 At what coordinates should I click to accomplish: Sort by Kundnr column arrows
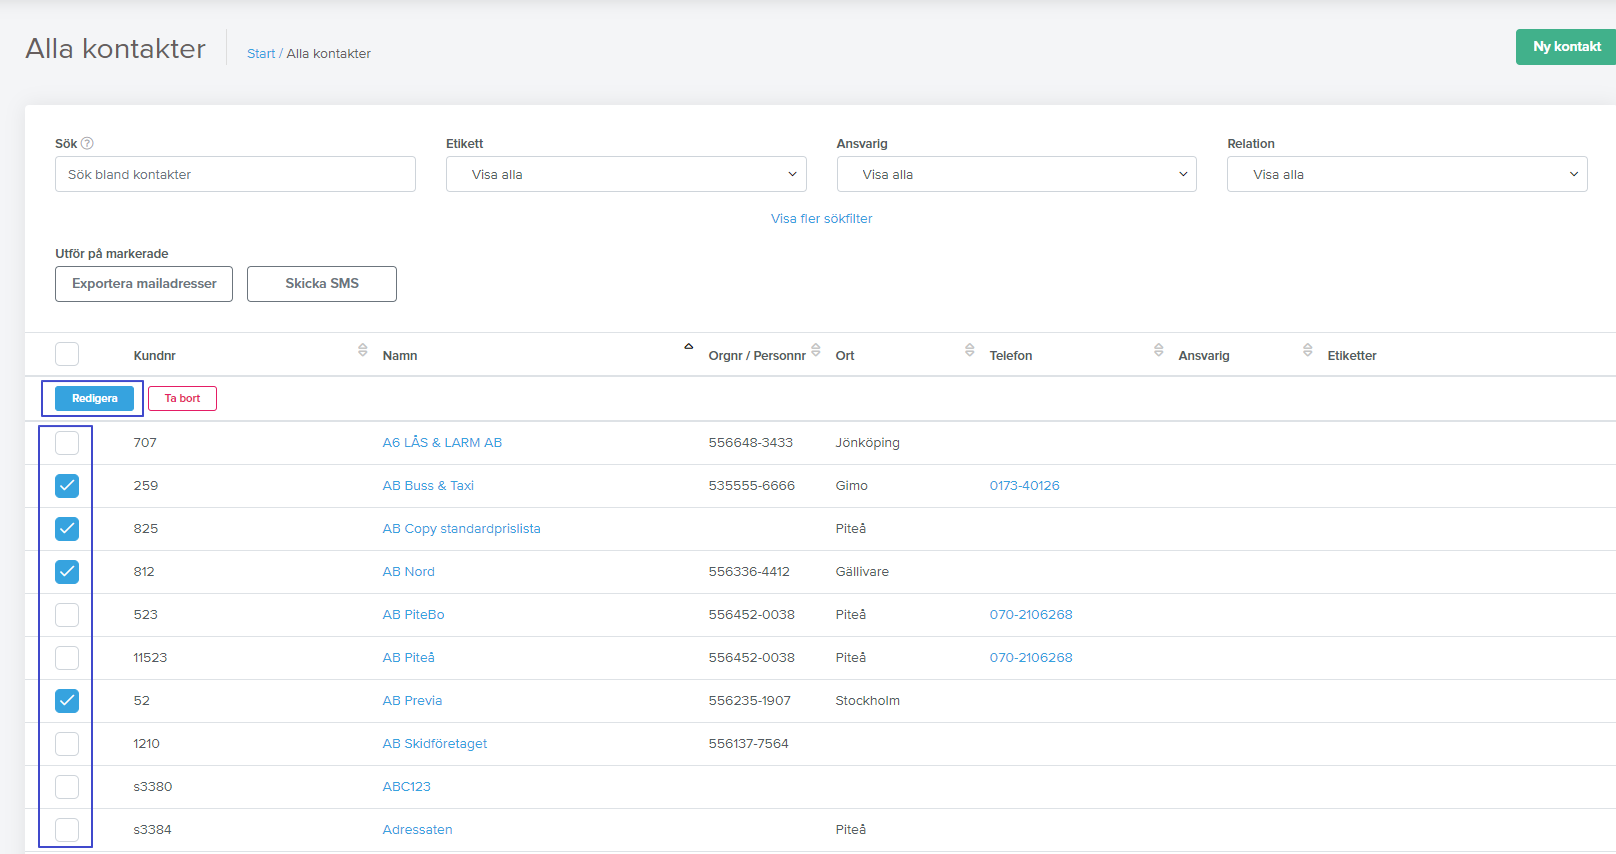(362, 350)
